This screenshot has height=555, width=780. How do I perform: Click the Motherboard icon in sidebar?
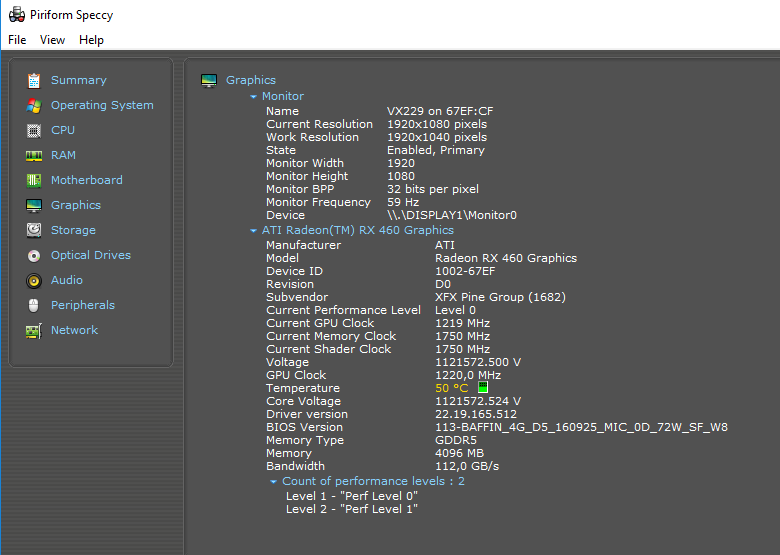click(x=34, y=180)
